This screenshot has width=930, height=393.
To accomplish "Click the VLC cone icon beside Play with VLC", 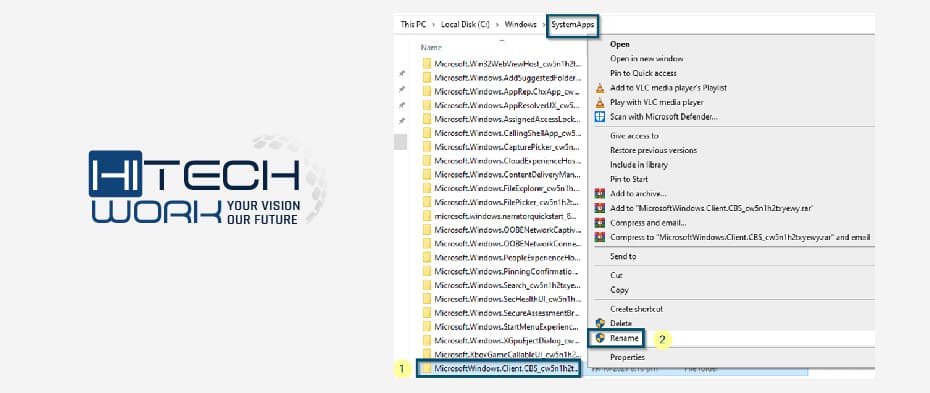I will (x=600, y=103).
